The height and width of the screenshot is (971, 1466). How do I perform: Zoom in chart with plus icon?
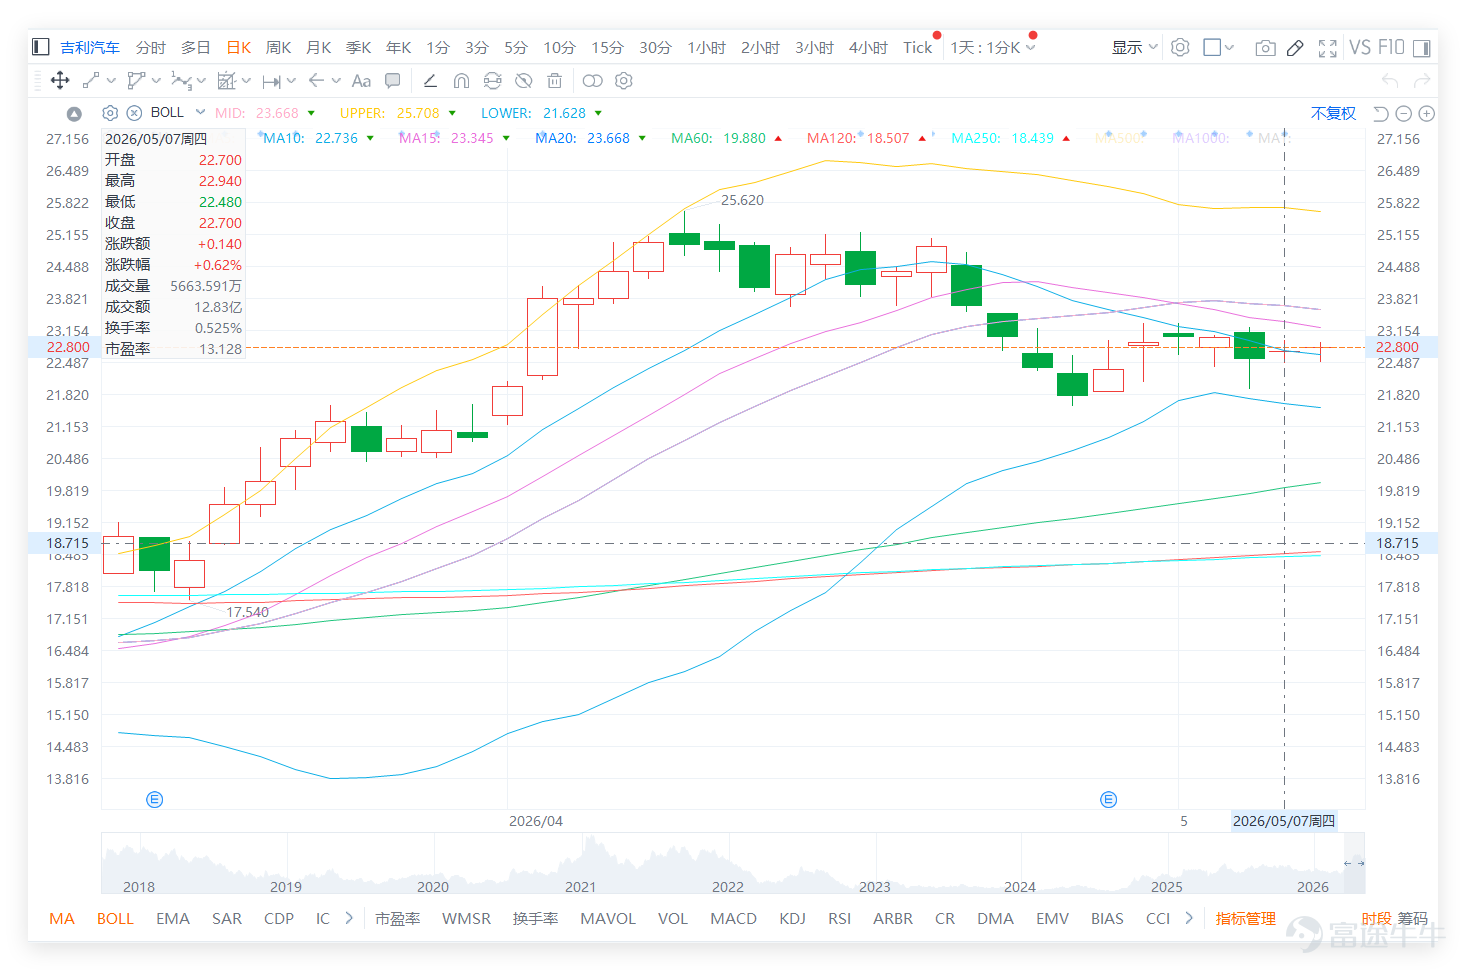tap(1427, 114)
